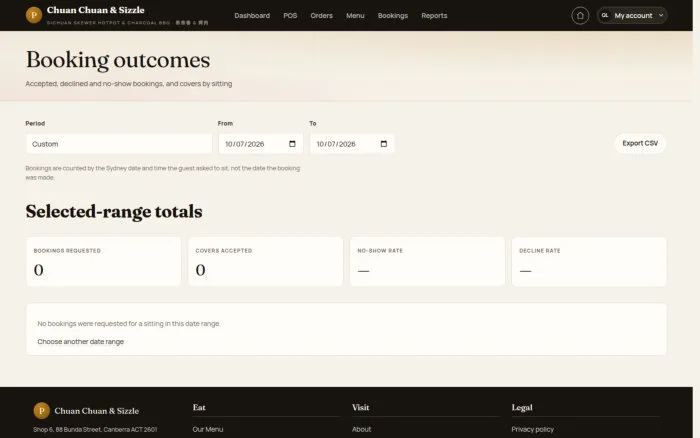Export booking outcomes as CSV

point(640,143)
